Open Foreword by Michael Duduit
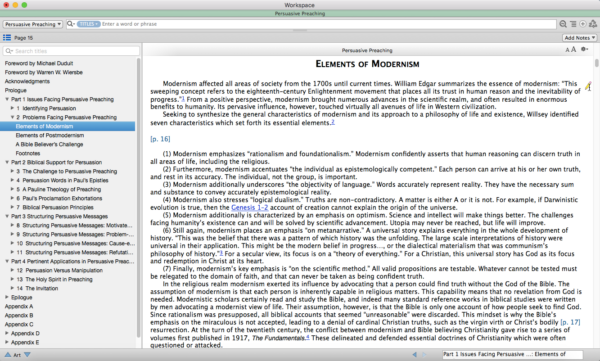Image resolution: width=600 pixels, height=361 pixels. click(x=39, y=63)
